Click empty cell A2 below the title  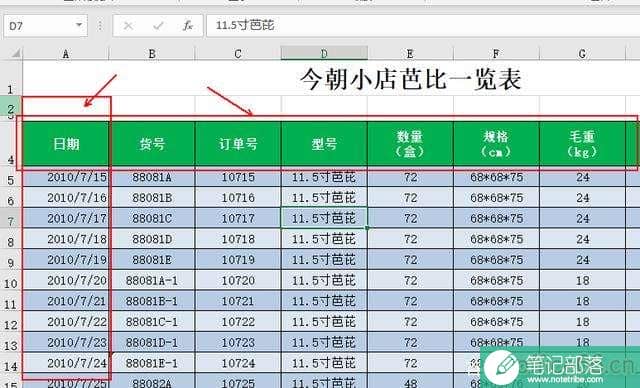tap(66, 105)
